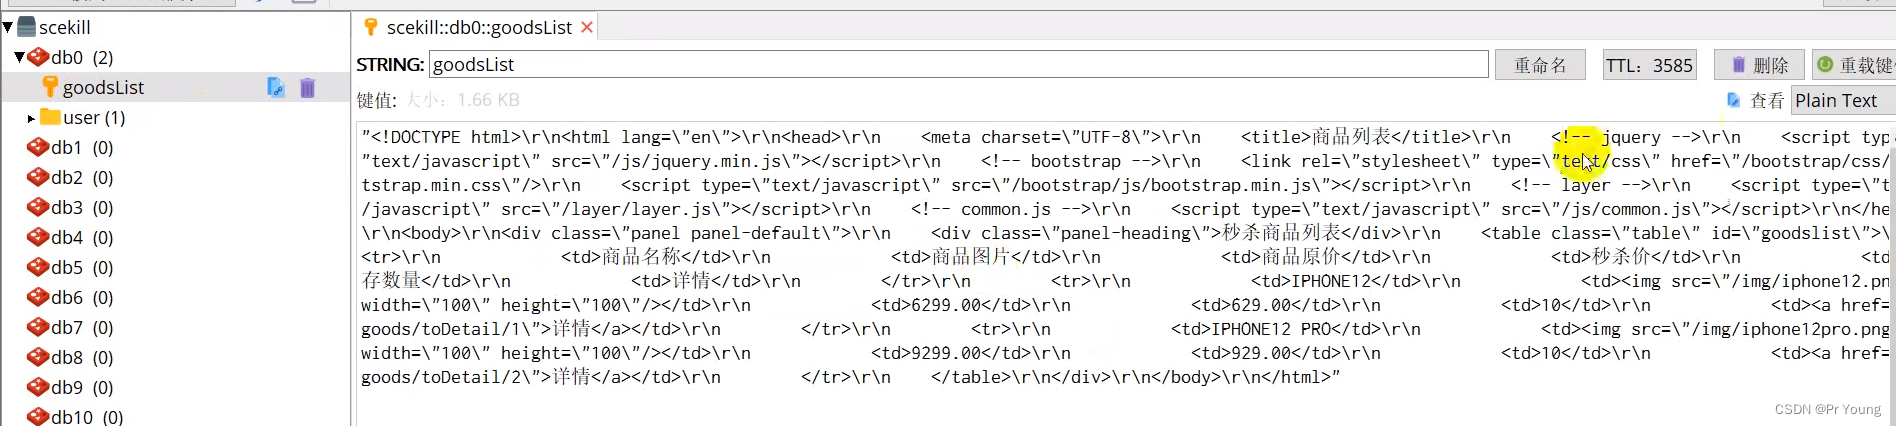The width and height of the screenshot is (1896, 426).
Task: Select db1 (0) database
Action: [x=82, y=147]
